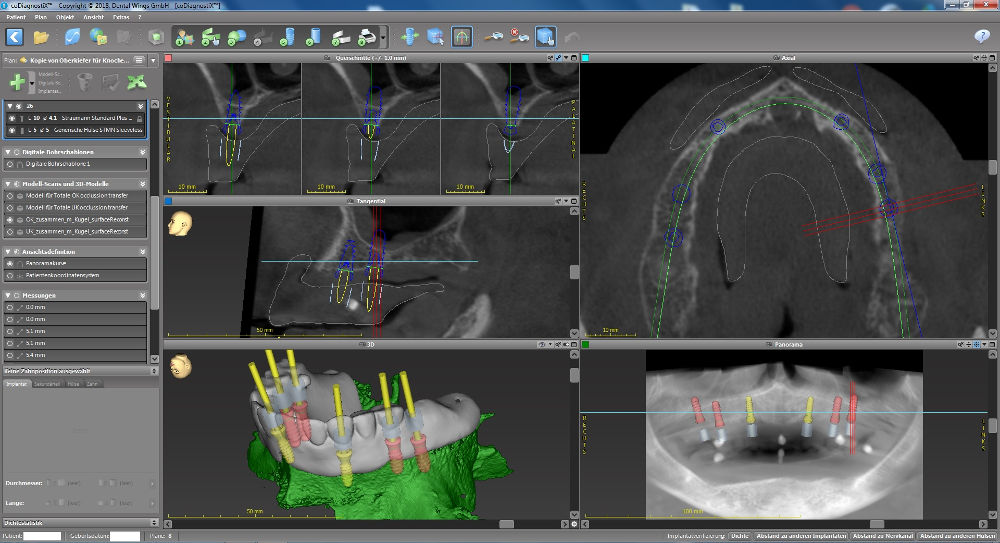The image size is (1000, 543).
Task: Toggle visibility of Panoramakurve item
Action: pos(10,263)
